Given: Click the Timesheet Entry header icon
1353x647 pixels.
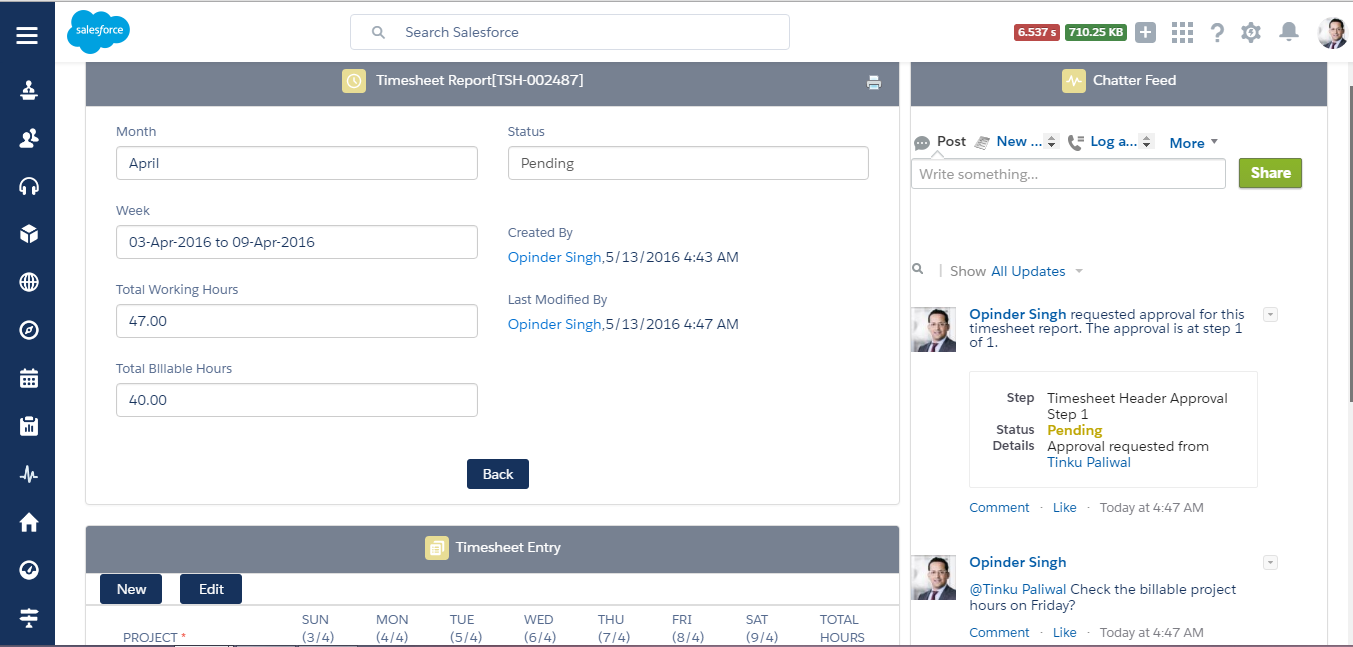Looking at the screenshot, I should (437, 548).
